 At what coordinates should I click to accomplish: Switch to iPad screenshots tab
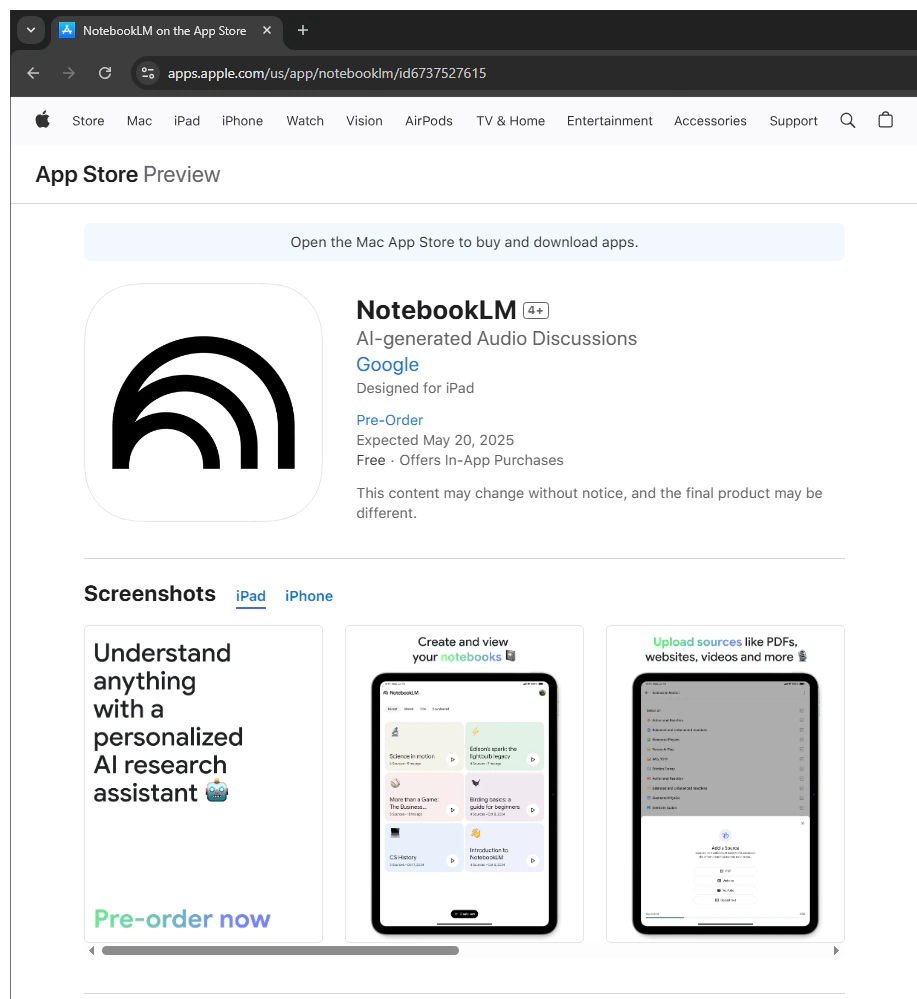(x=250, y=596)
